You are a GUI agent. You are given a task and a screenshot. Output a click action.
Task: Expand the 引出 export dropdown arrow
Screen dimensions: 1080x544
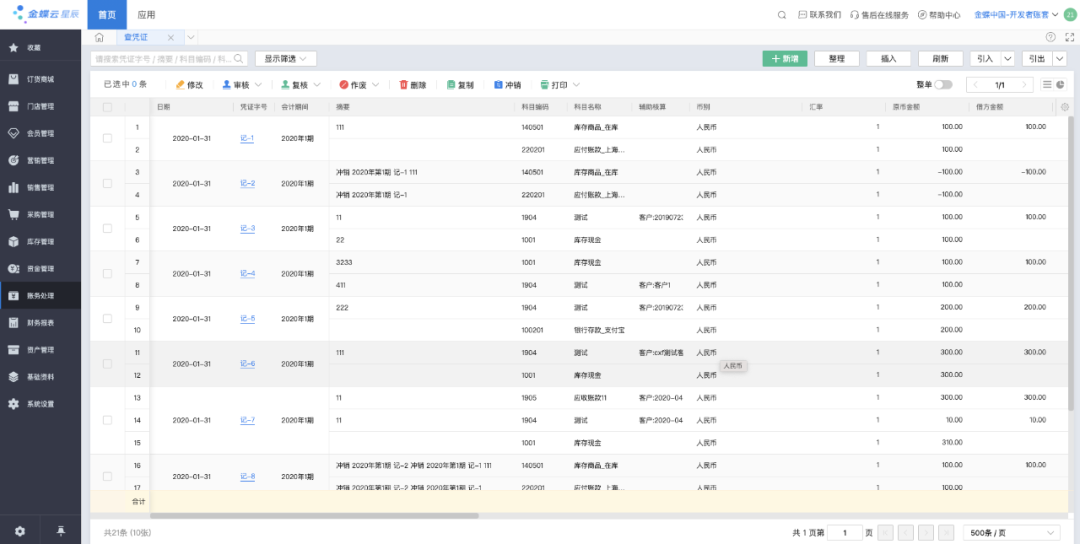1059,59
